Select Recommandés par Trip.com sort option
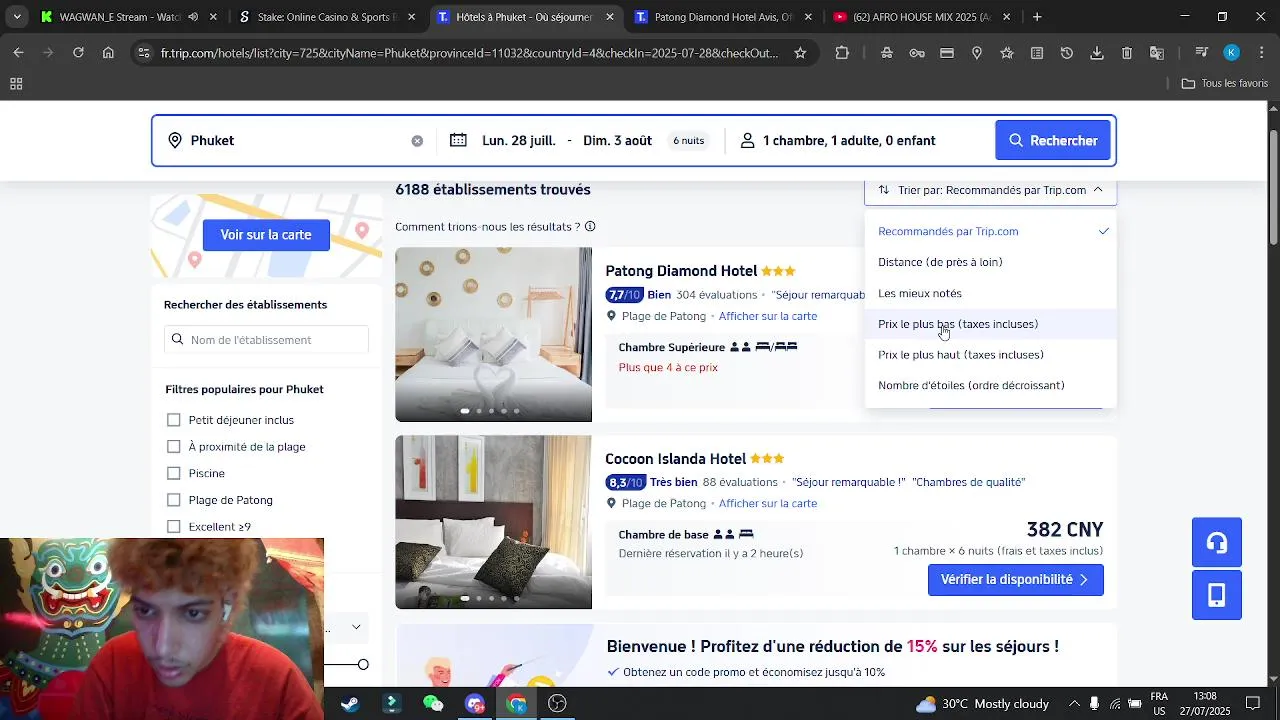Screen dimensions: 1280x720 991,231
